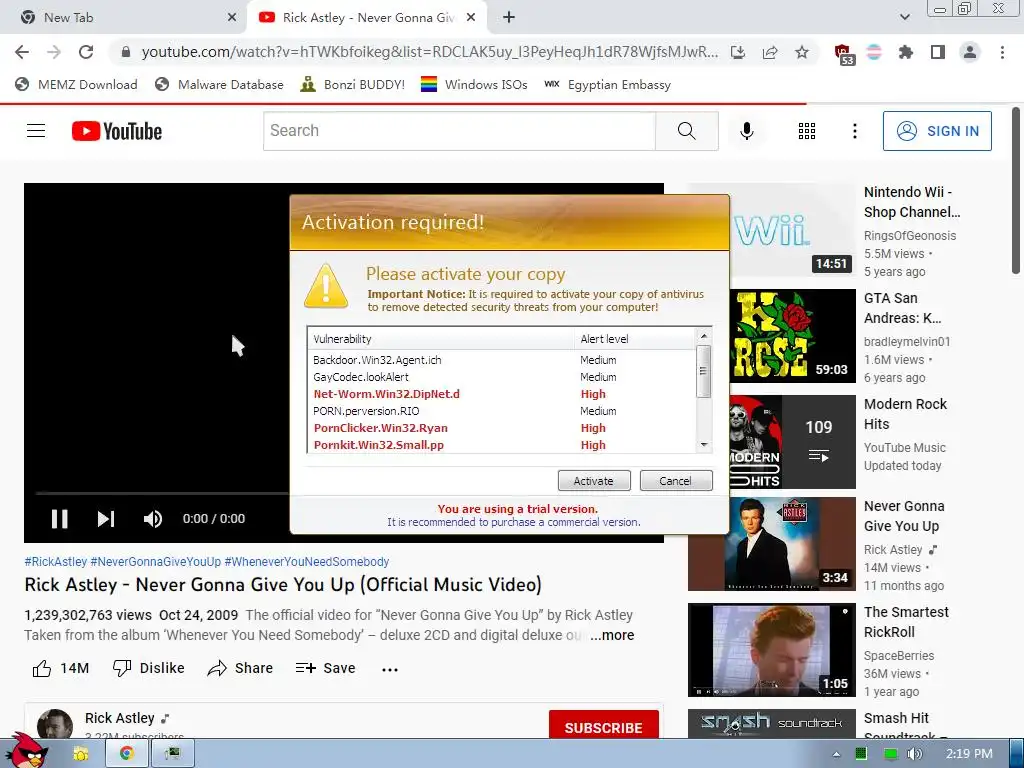Screen dimensions: 1024x768
Task: Go back to the previous page
Action: [22, 52]
